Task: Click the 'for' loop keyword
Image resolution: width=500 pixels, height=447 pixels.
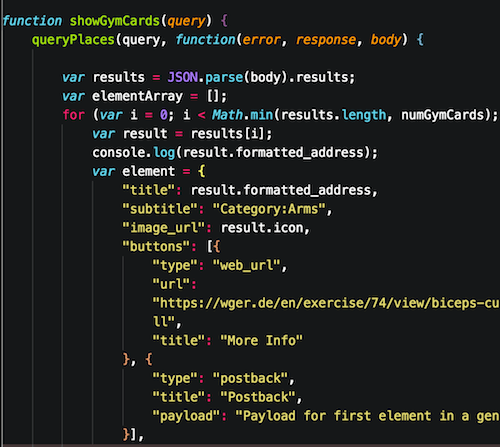Action: pos(73,115)
